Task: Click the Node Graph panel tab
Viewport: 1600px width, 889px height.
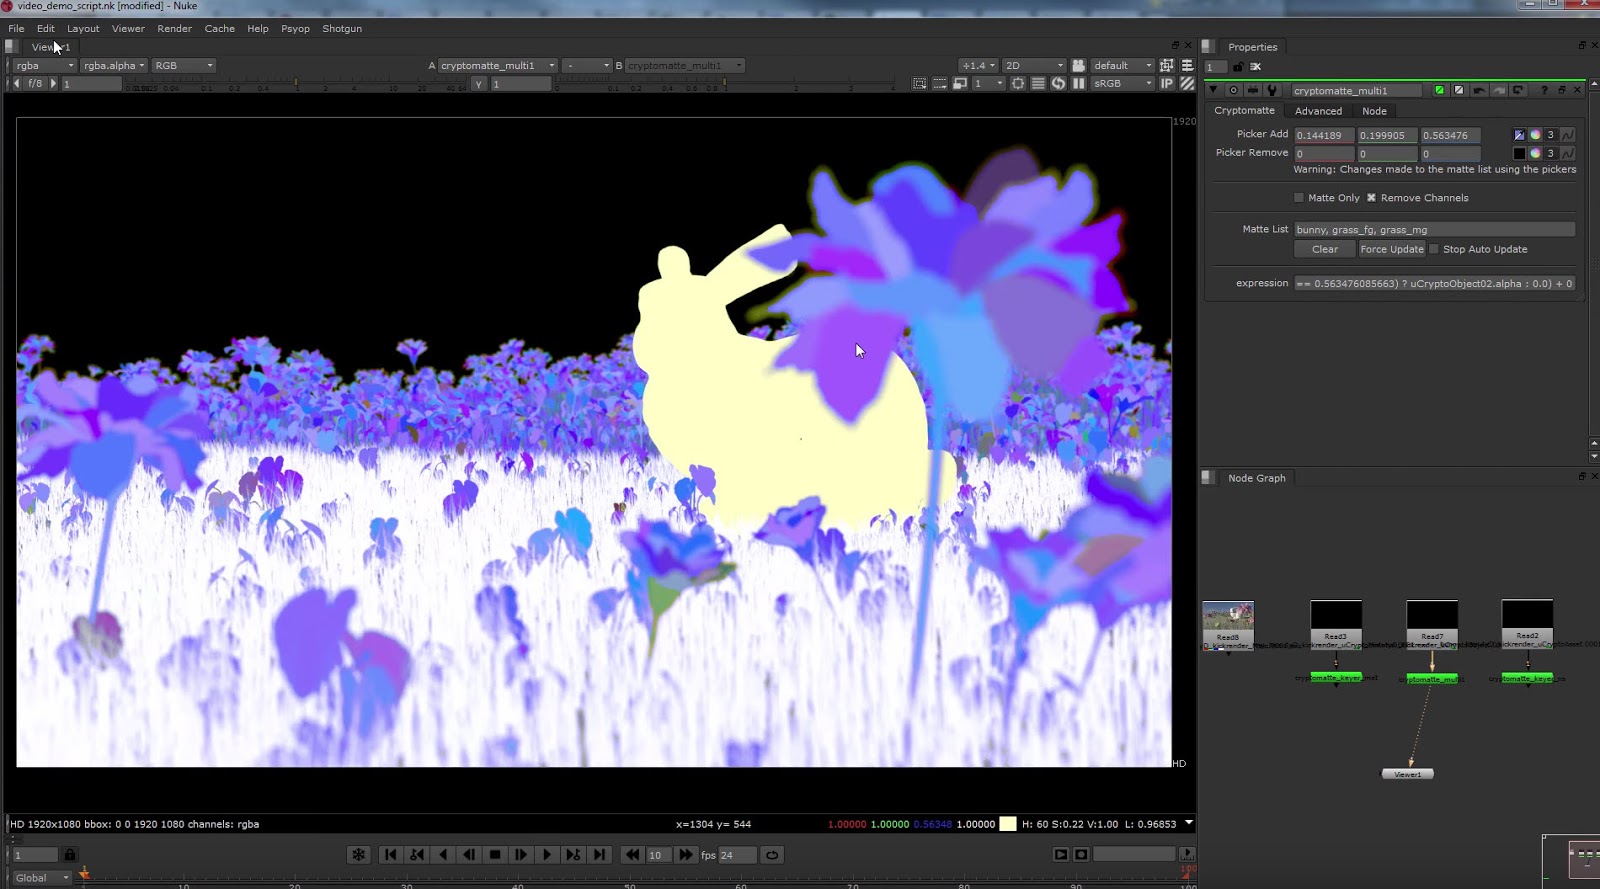Action: coord(1256,478)
